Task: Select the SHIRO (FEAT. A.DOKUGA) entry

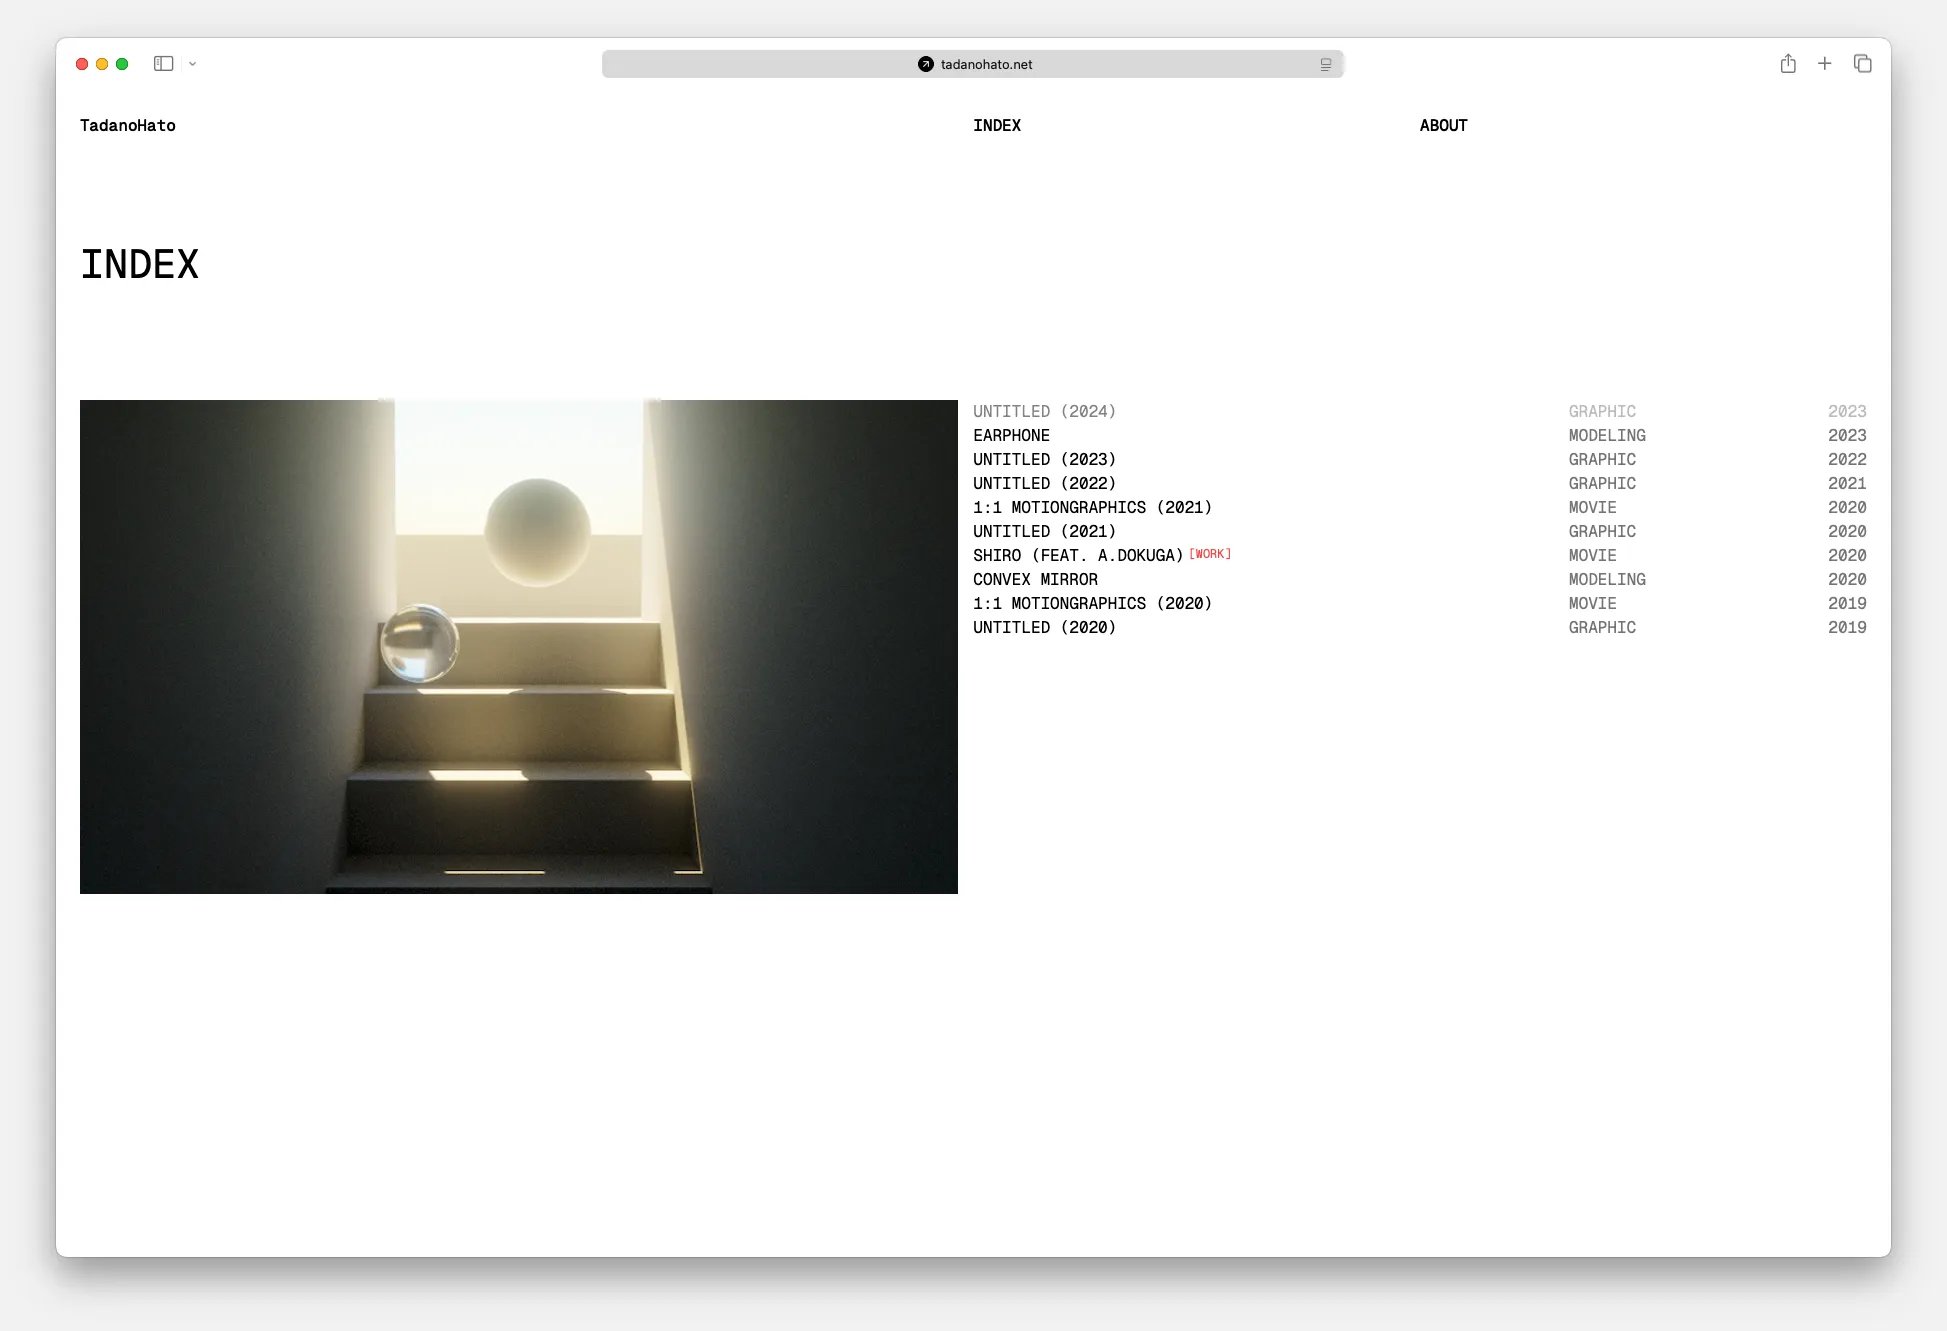Action: click(1078, 555)
